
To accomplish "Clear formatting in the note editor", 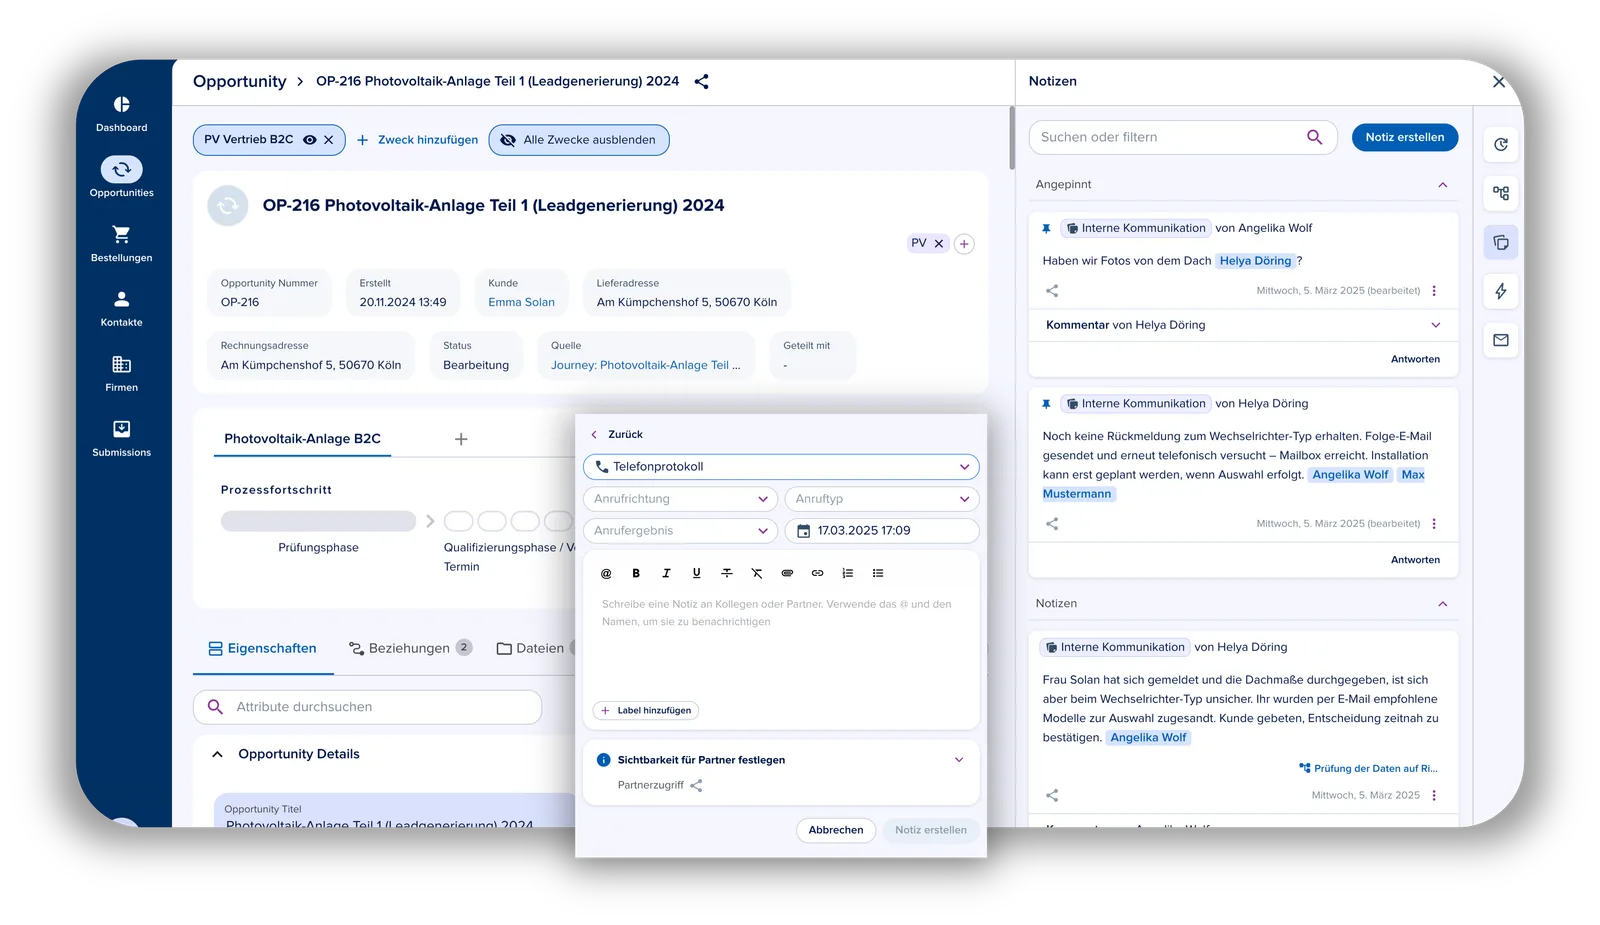I will click(757, 574).
